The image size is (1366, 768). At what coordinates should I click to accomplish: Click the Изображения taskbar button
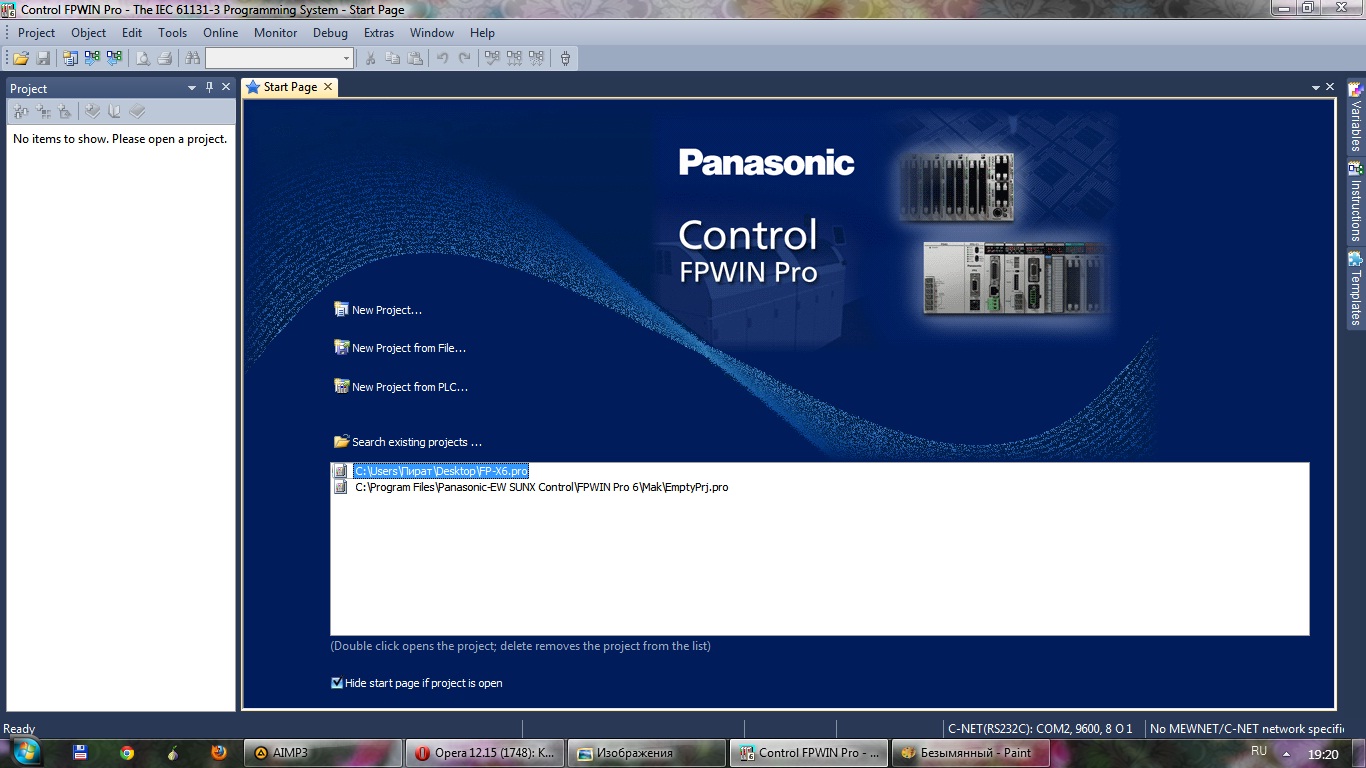coord(647,753)
